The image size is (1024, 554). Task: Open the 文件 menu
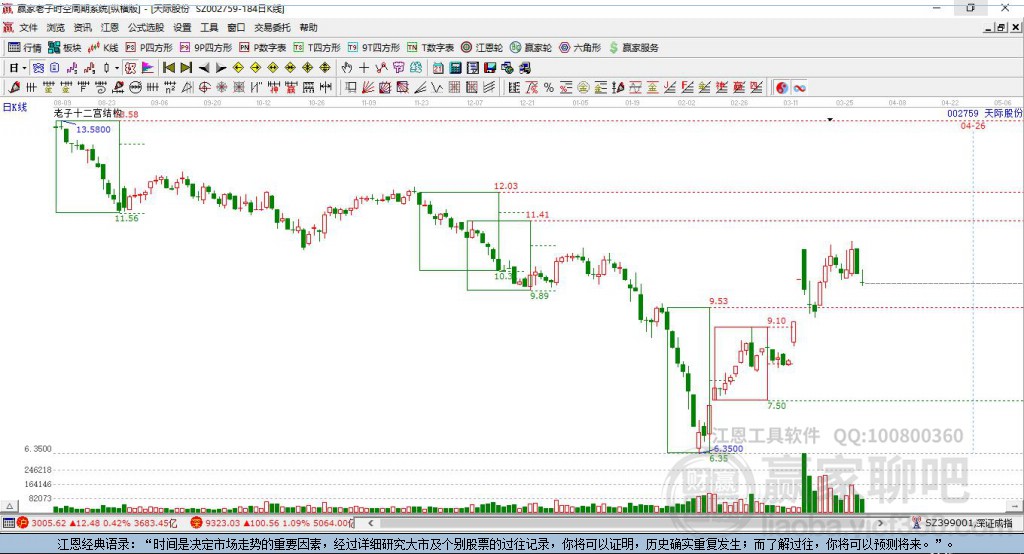(29, 27)
